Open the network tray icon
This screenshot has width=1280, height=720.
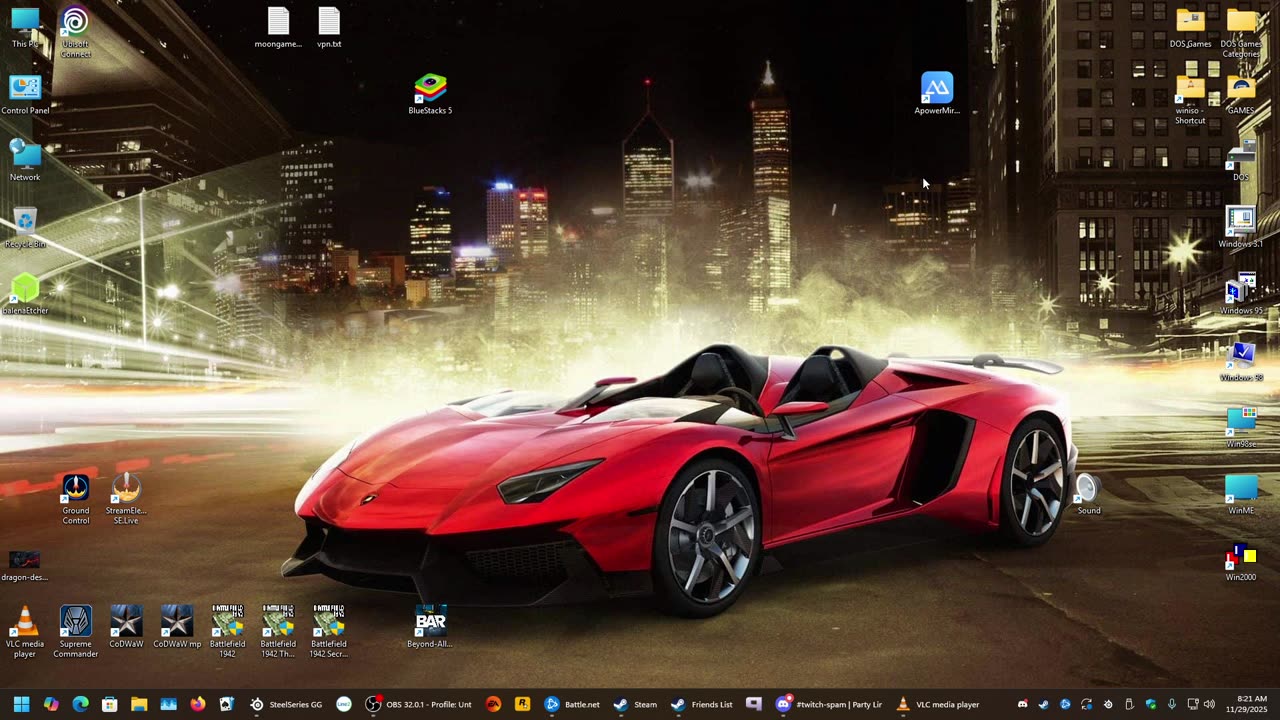coord(1193,704)
